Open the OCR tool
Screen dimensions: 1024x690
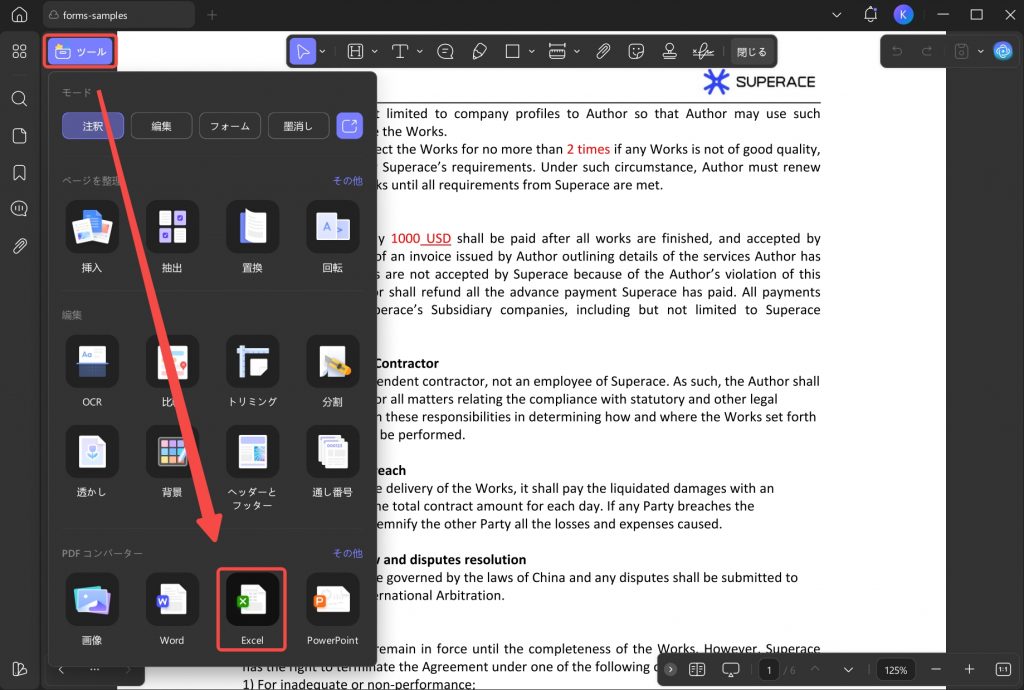[x=92, y=361]
